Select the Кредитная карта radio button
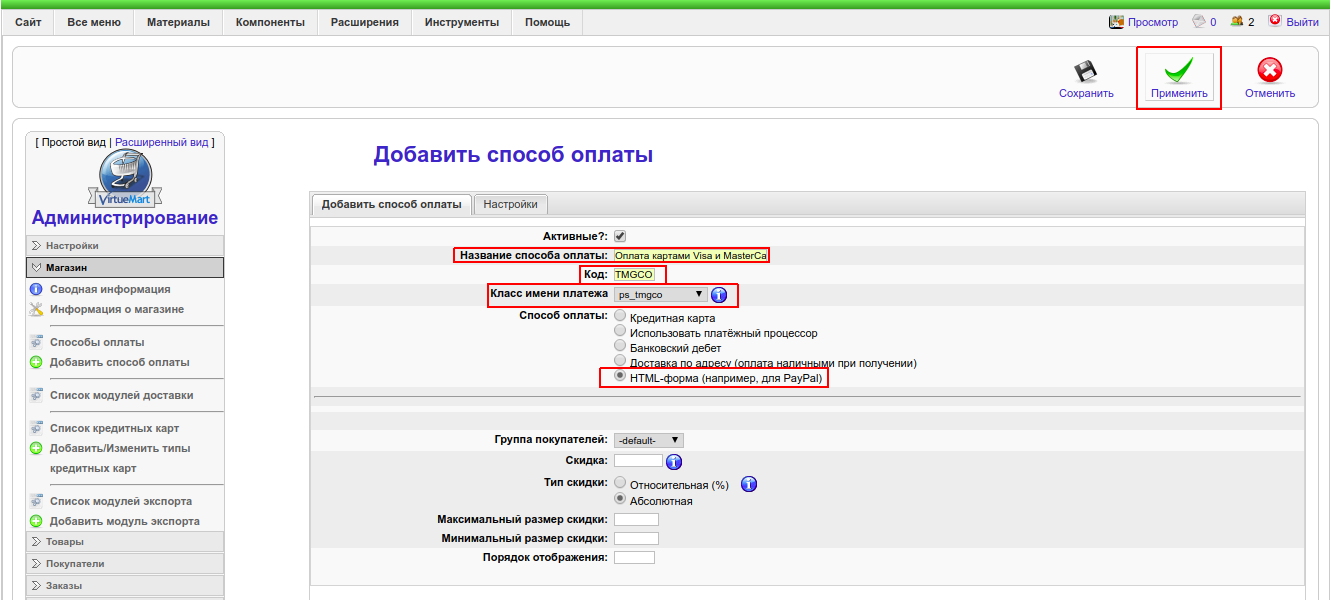 [620, 317]
